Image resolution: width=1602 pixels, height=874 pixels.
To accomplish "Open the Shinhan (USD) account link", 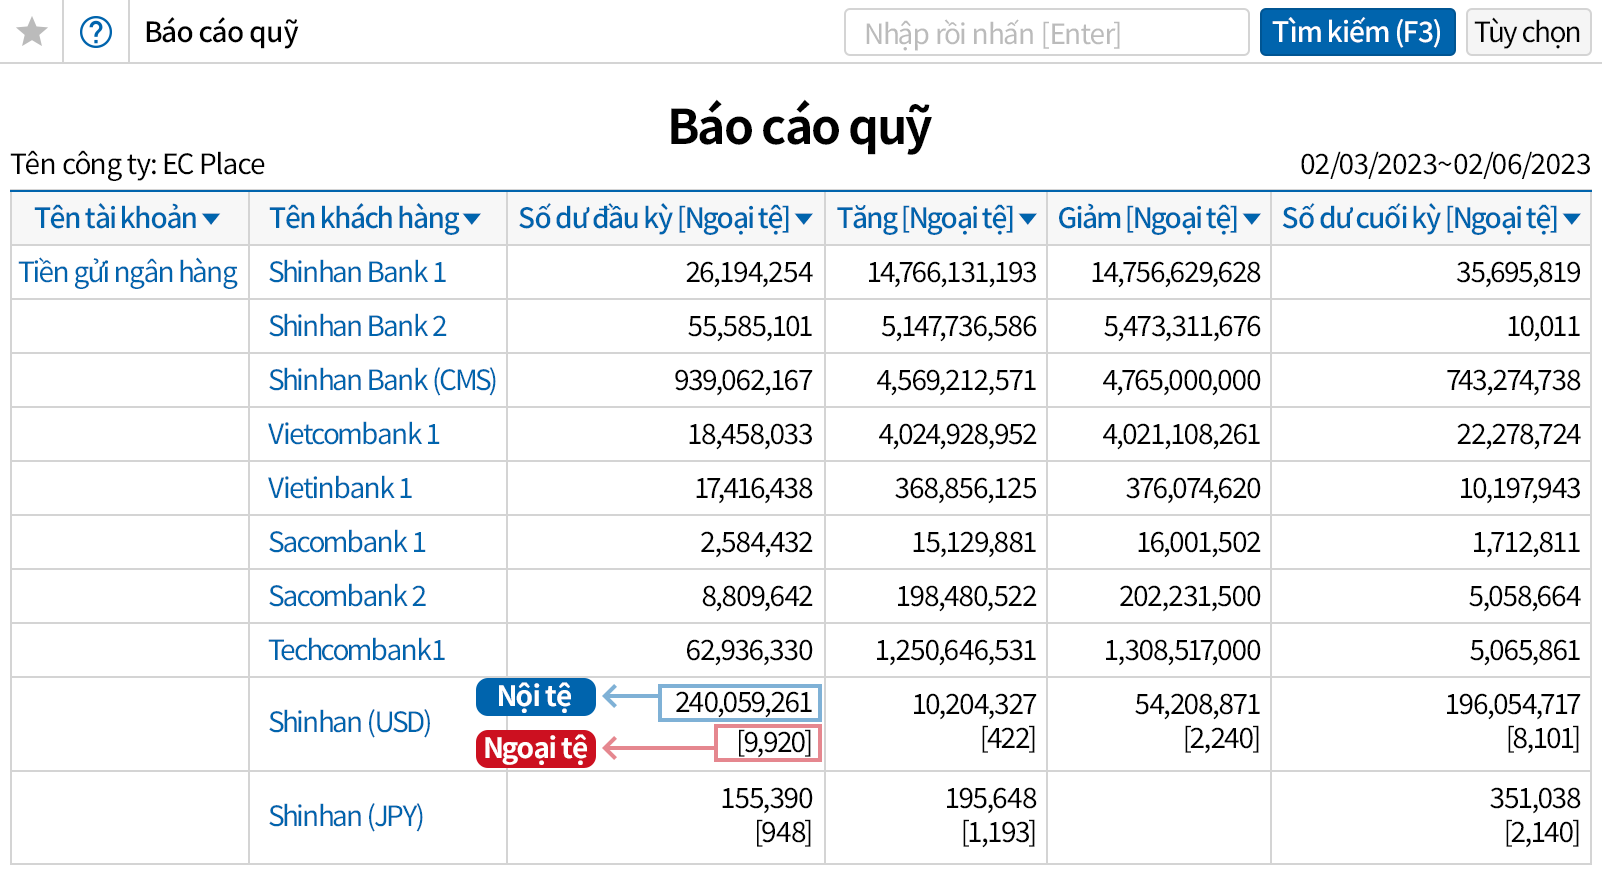I will pos(349,723).
